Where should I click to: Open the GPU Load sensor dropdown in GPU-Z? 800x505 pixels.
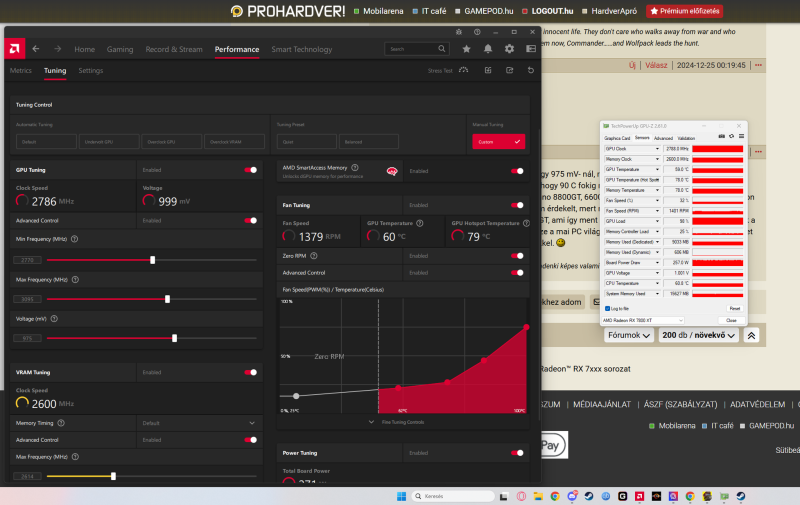(657, 221)
